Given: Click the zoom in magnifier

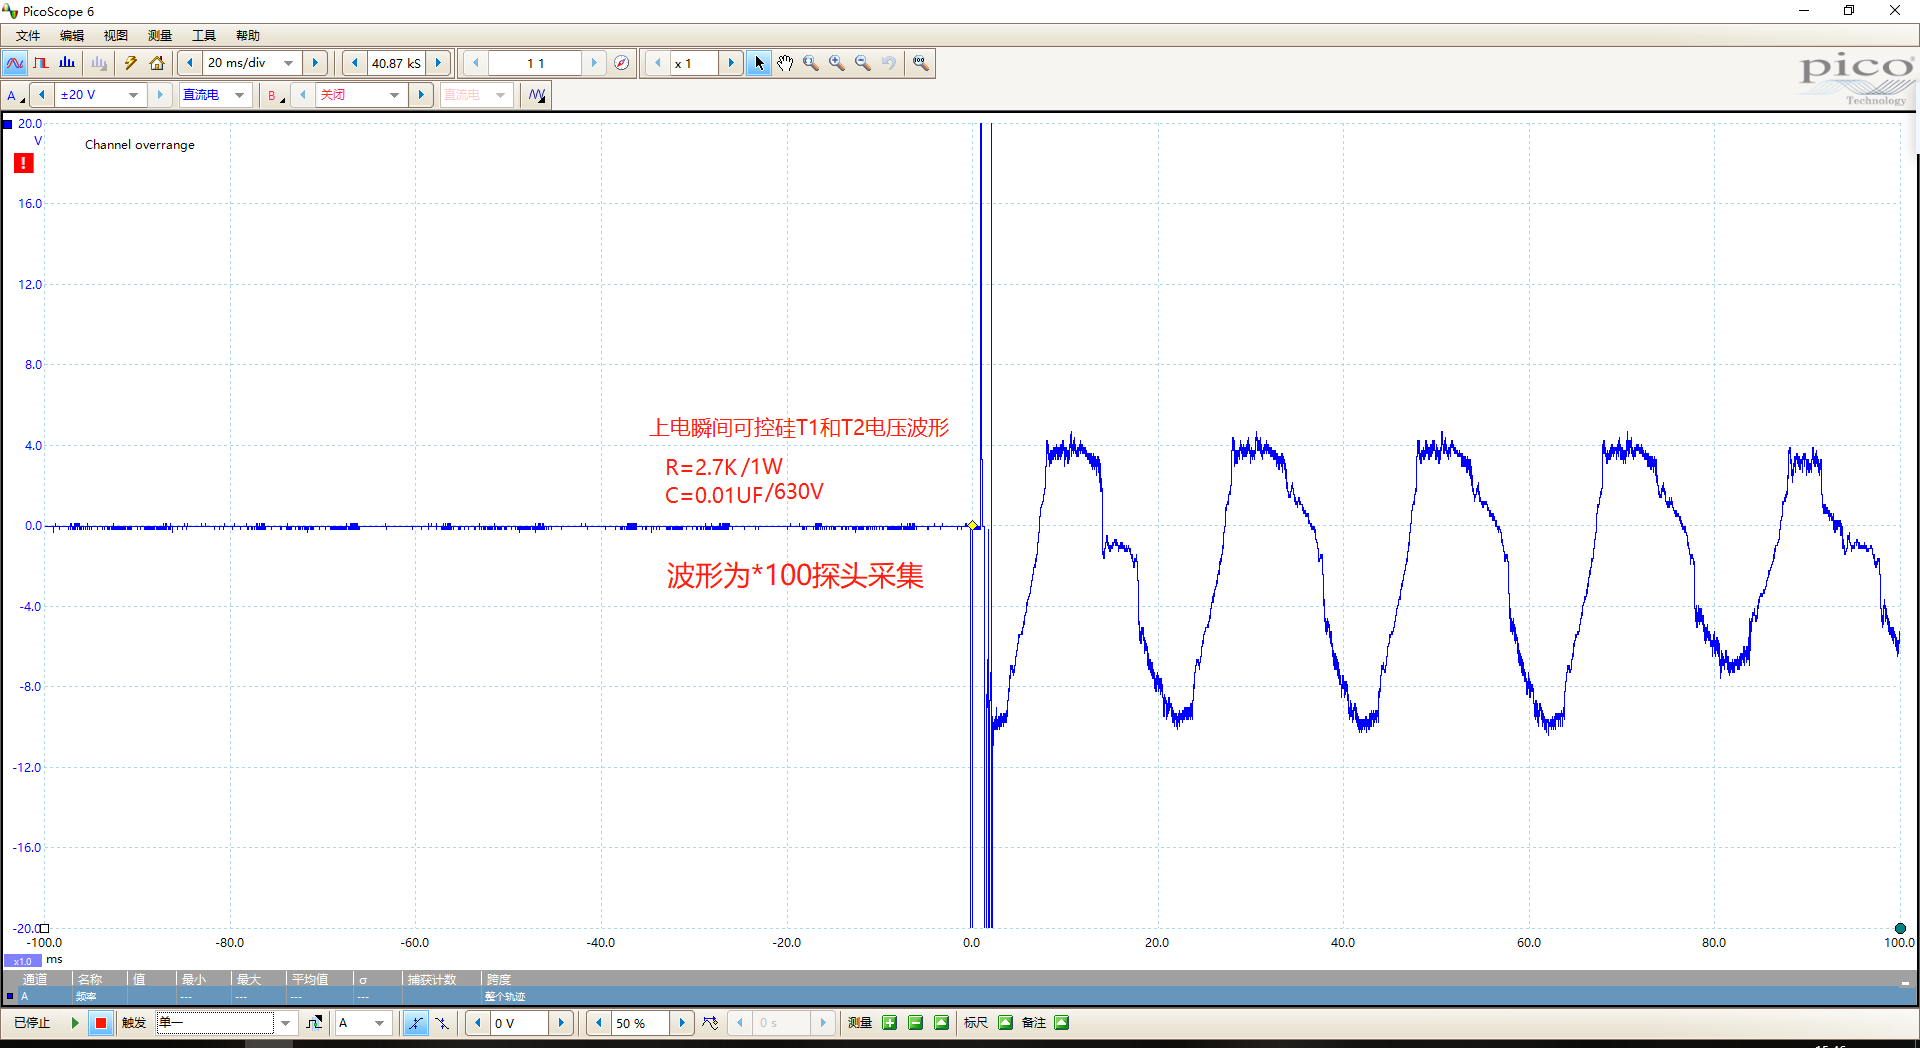Looking at the screenshot, I should click(837, 63).
